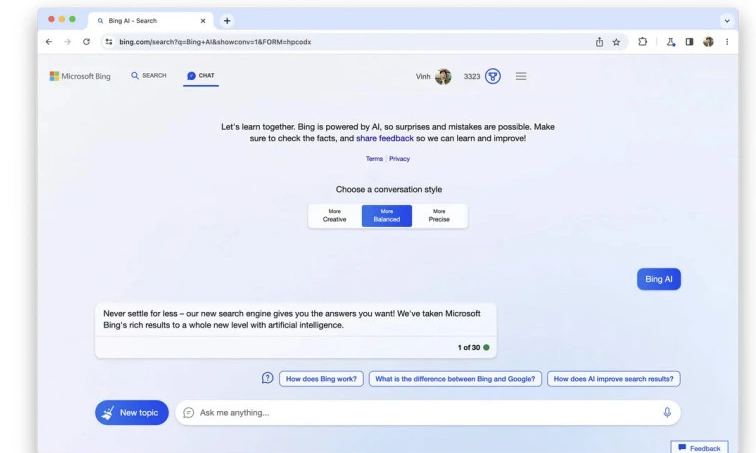Open the browser extensions puzzle icon
This screenshot has height=453, width=756.
(x=642, y=42)
